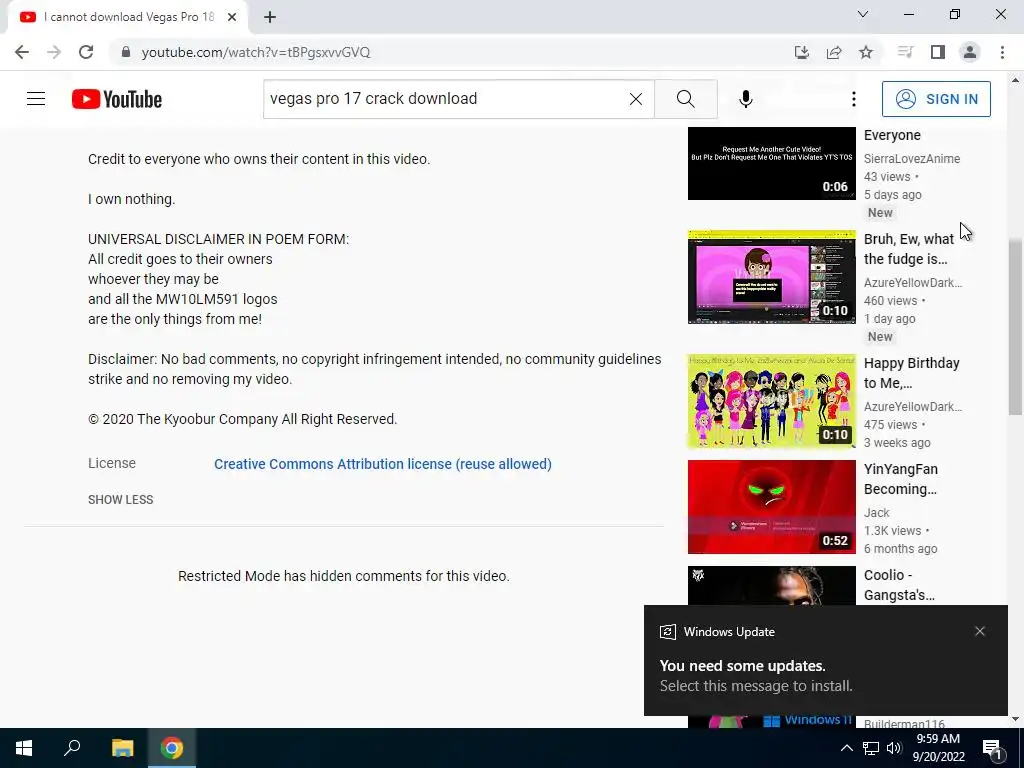The height and width of the screenshot is (768, 1024).
Task: Show hidden system tray icons
Action: pyautogui.click(x=846, y=748)
